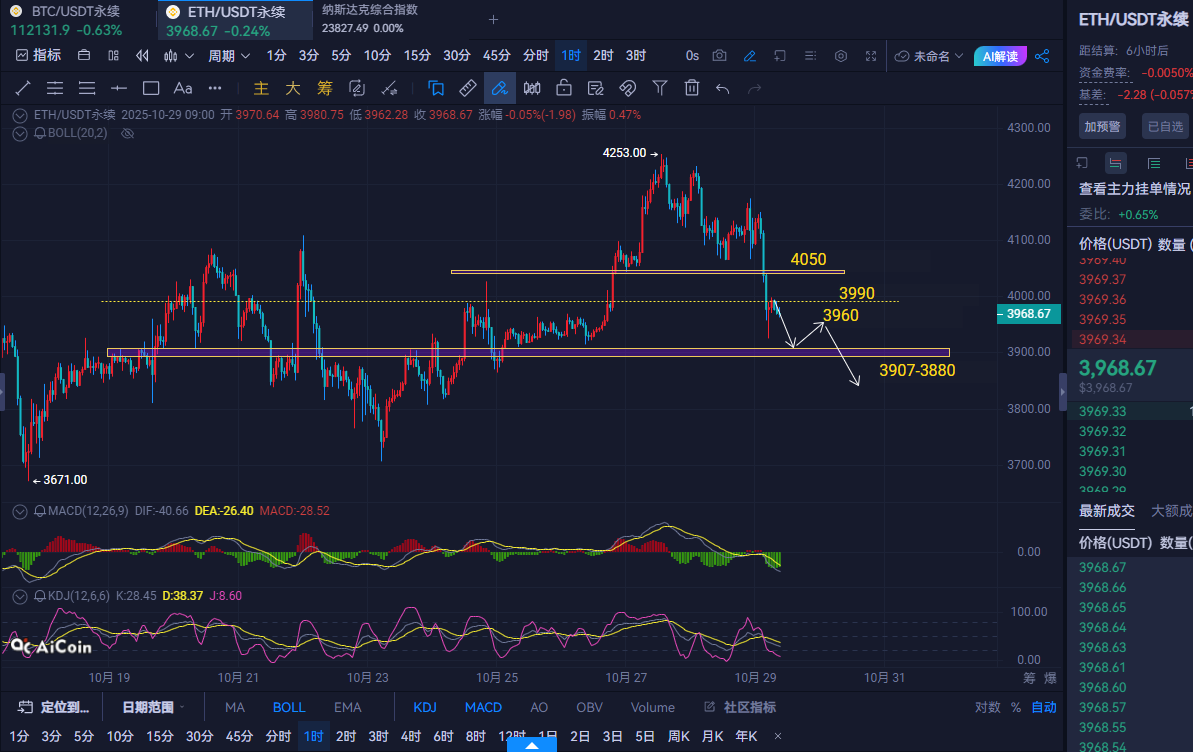This screenshot has height=752, width=1193.
Task: Select the text annotation tool Aa
Action: (183, 88)
